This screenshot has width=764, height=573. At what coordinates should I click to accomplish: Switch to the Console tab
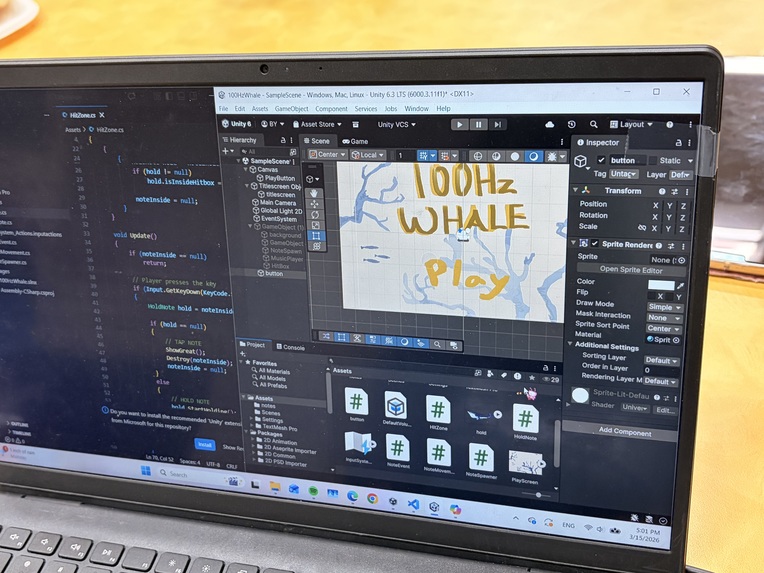(290, 347)
